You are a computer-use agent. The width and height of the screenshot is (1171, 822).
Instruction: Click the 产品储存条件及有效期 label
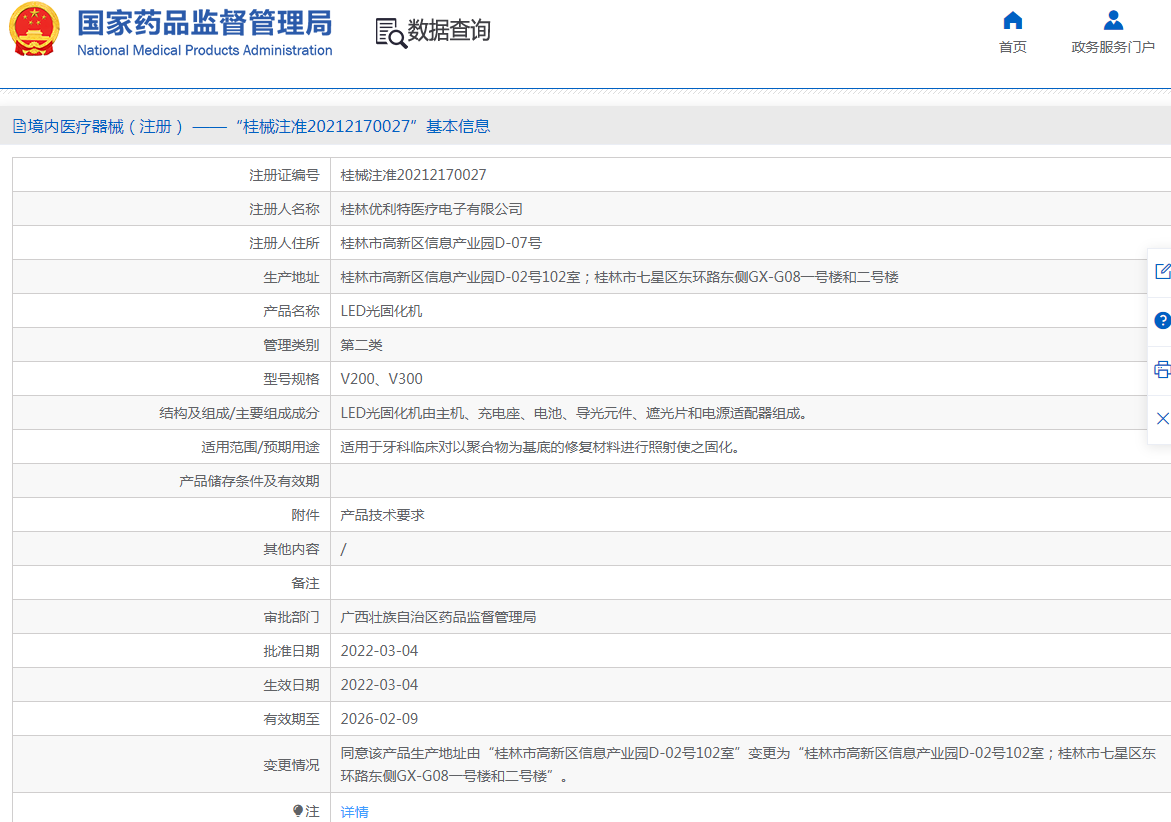click(x=249, y=481)
